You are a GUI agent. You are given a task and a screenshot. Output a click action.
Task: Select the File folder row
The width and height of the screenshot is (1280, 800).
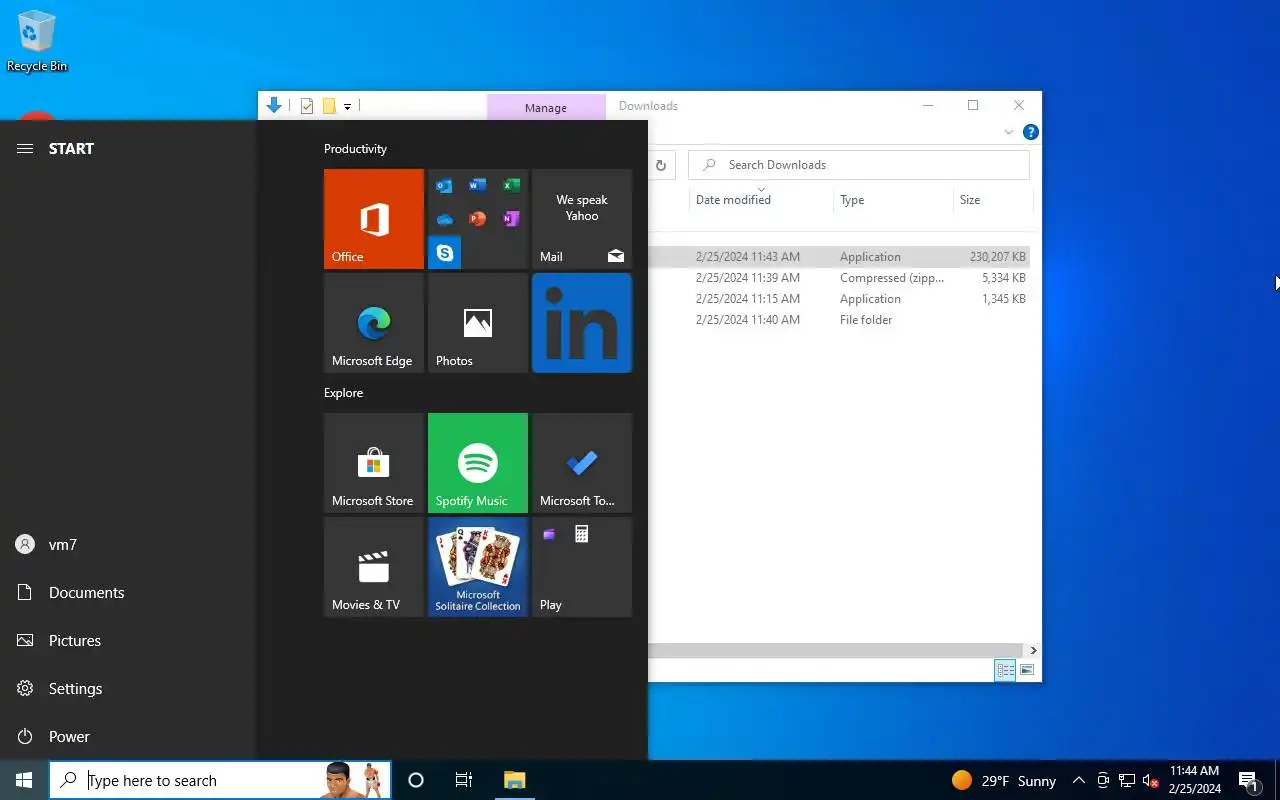click(x=839, y=320)
